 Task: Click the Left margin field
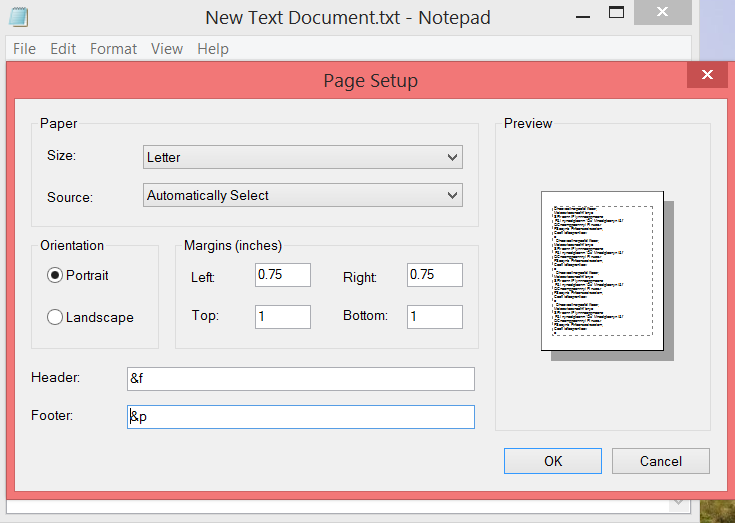pyautogui.click(x=282, y=275)
